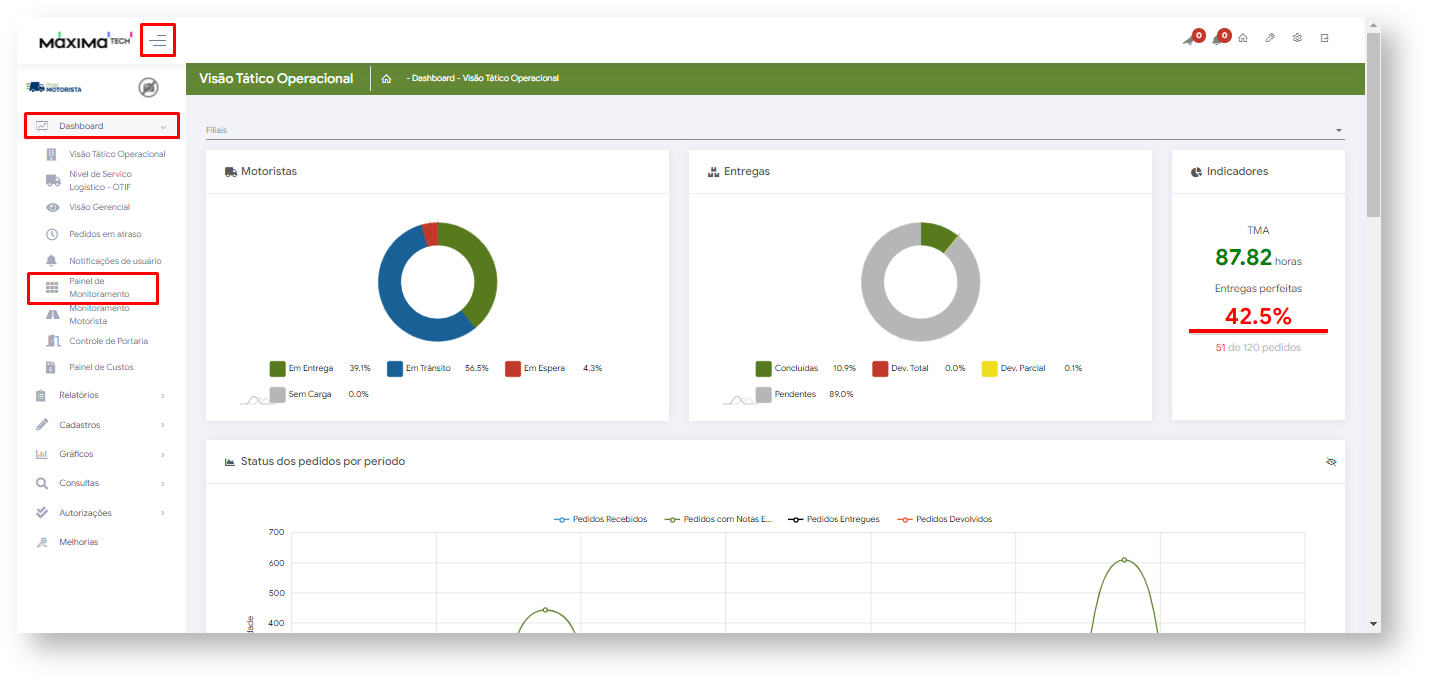Expand the Relatórios menu
The width and height of the screenshot is (1429, 681).
click(x=101, y=395)
